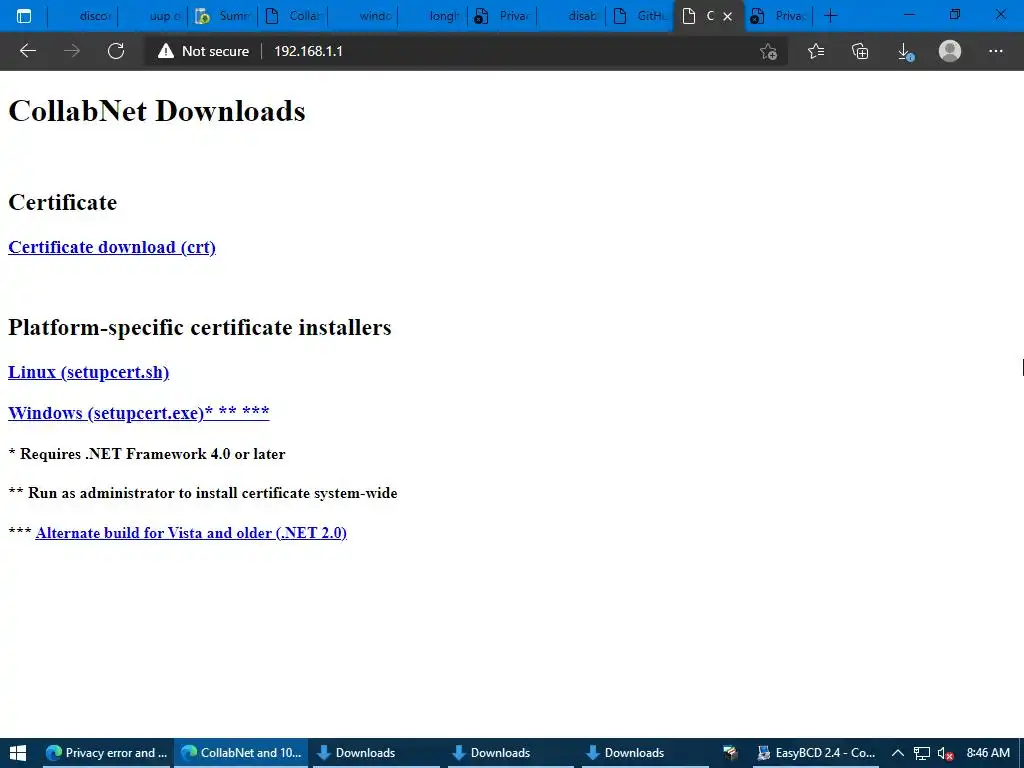Open the user profile avatar
This screenshot has width=1024, height=768.
click(x=950, y=51)
